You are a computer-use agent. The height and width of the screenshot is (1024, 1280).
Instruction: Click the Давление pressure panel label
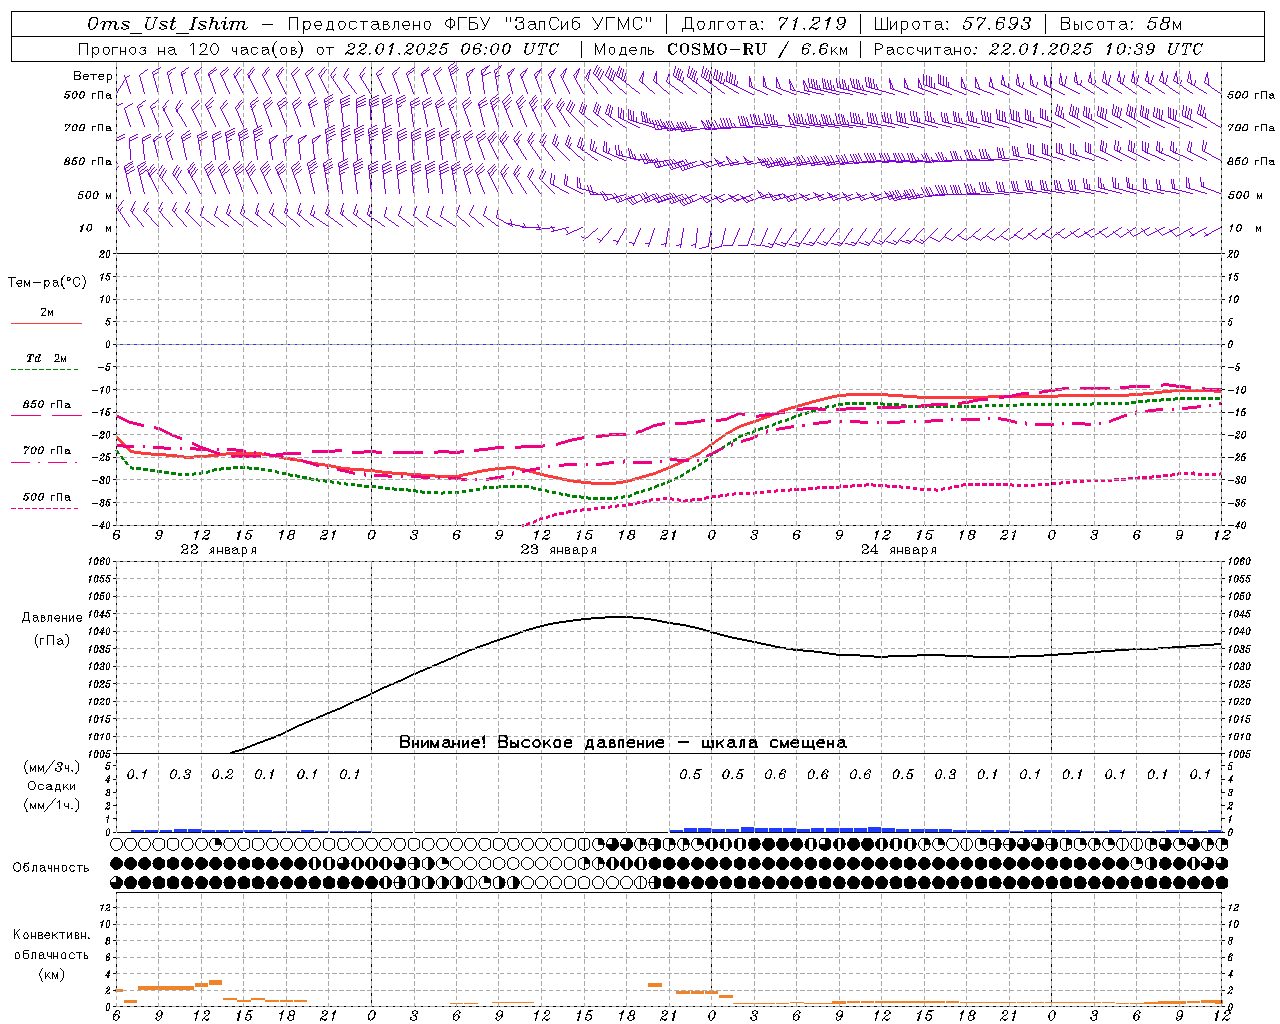click(52, 618)
